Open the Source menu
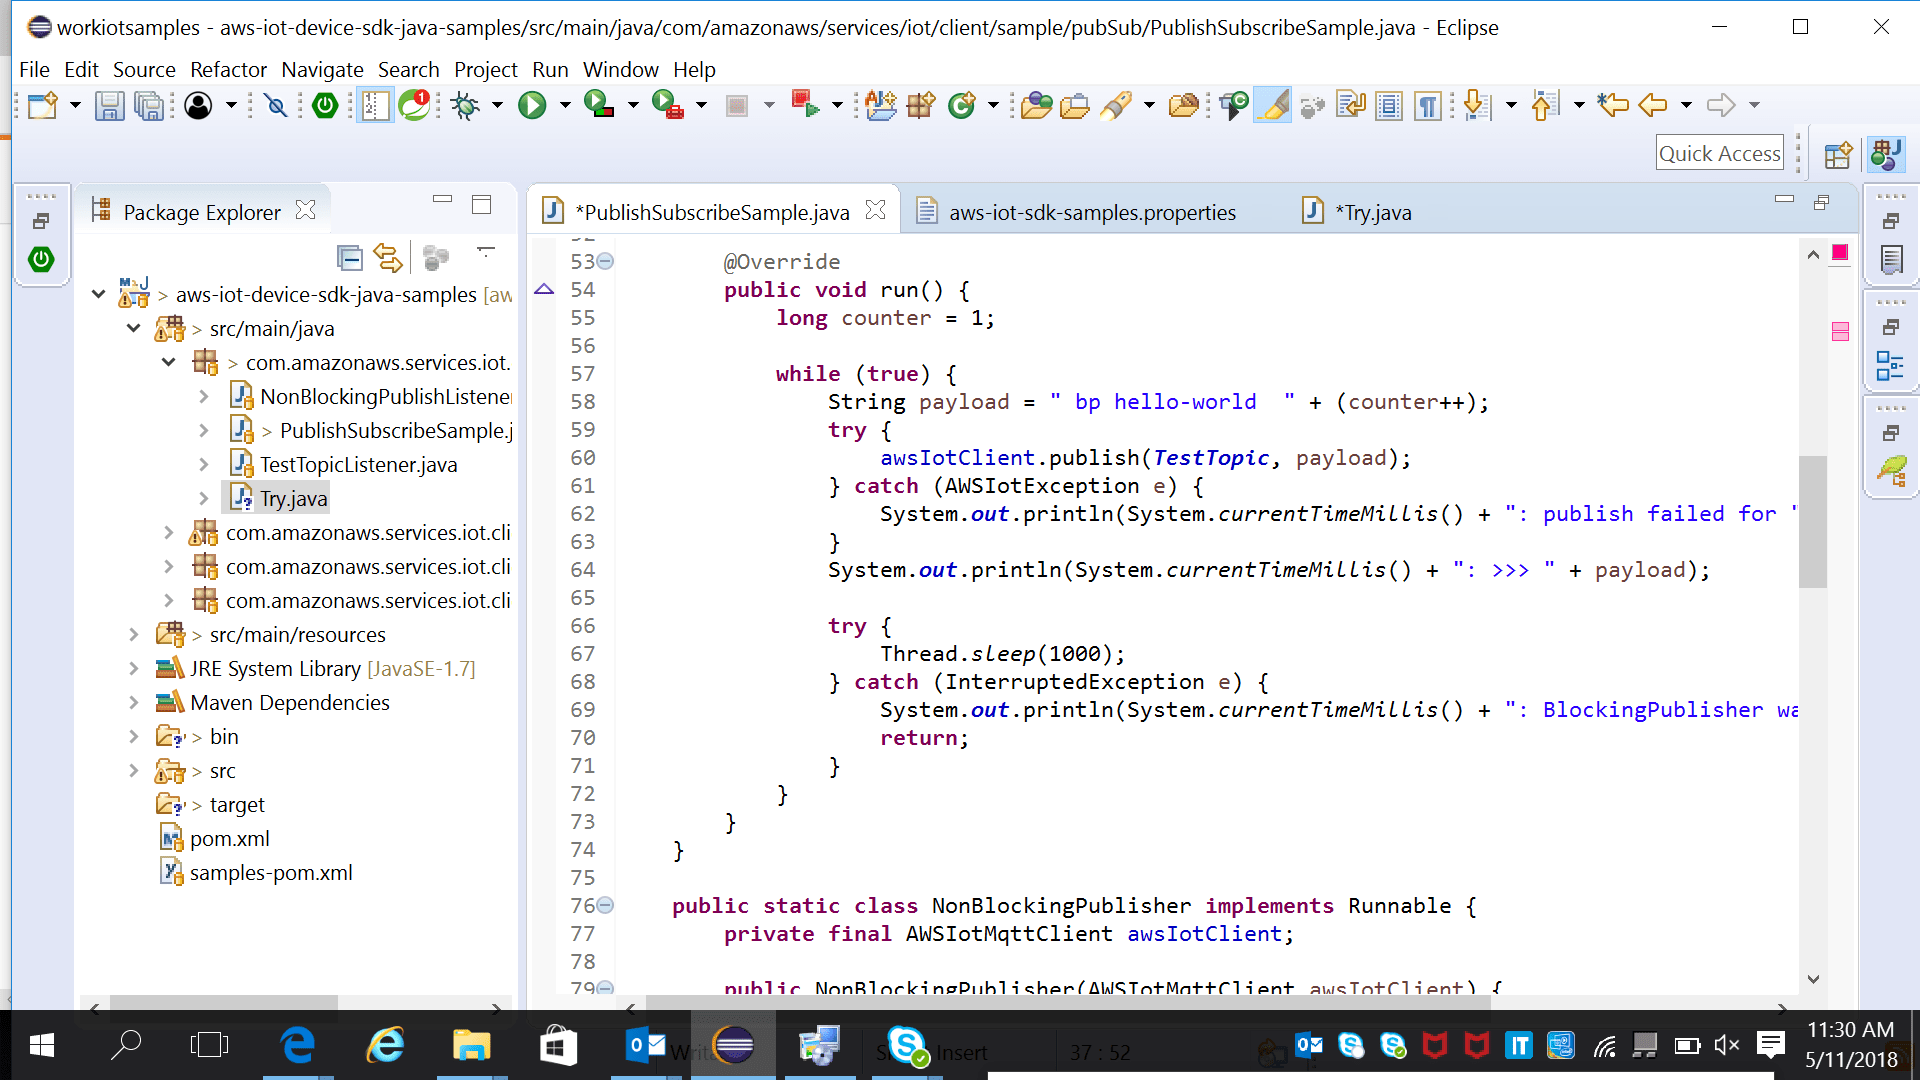1920x1080 pixels. click(x=144, y=69)
